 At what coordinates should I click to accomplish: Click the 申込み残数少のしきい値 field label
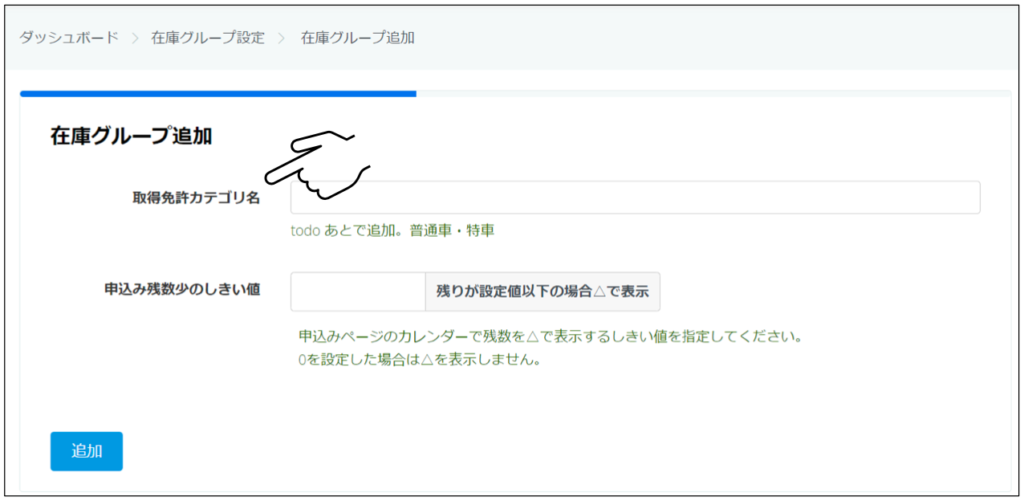[x=183, y=289]
